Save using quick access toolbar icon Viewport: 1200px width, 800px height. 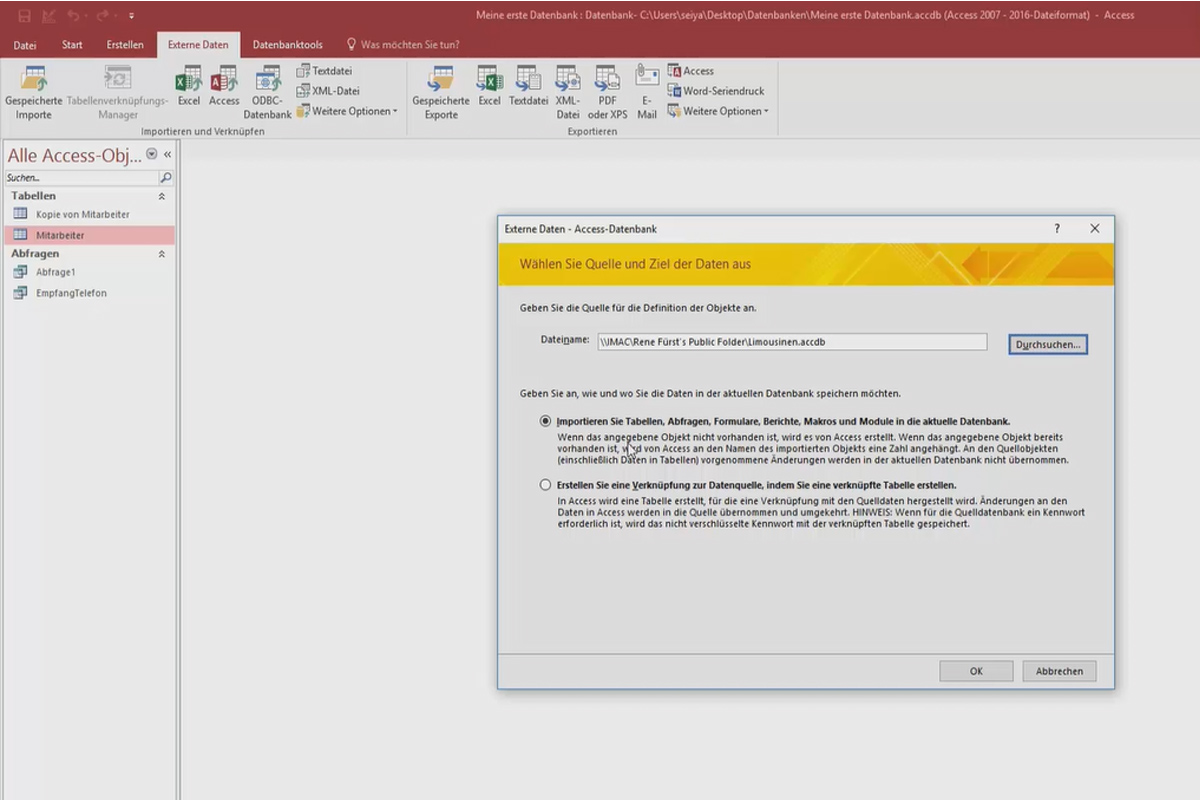coord(24,15)
